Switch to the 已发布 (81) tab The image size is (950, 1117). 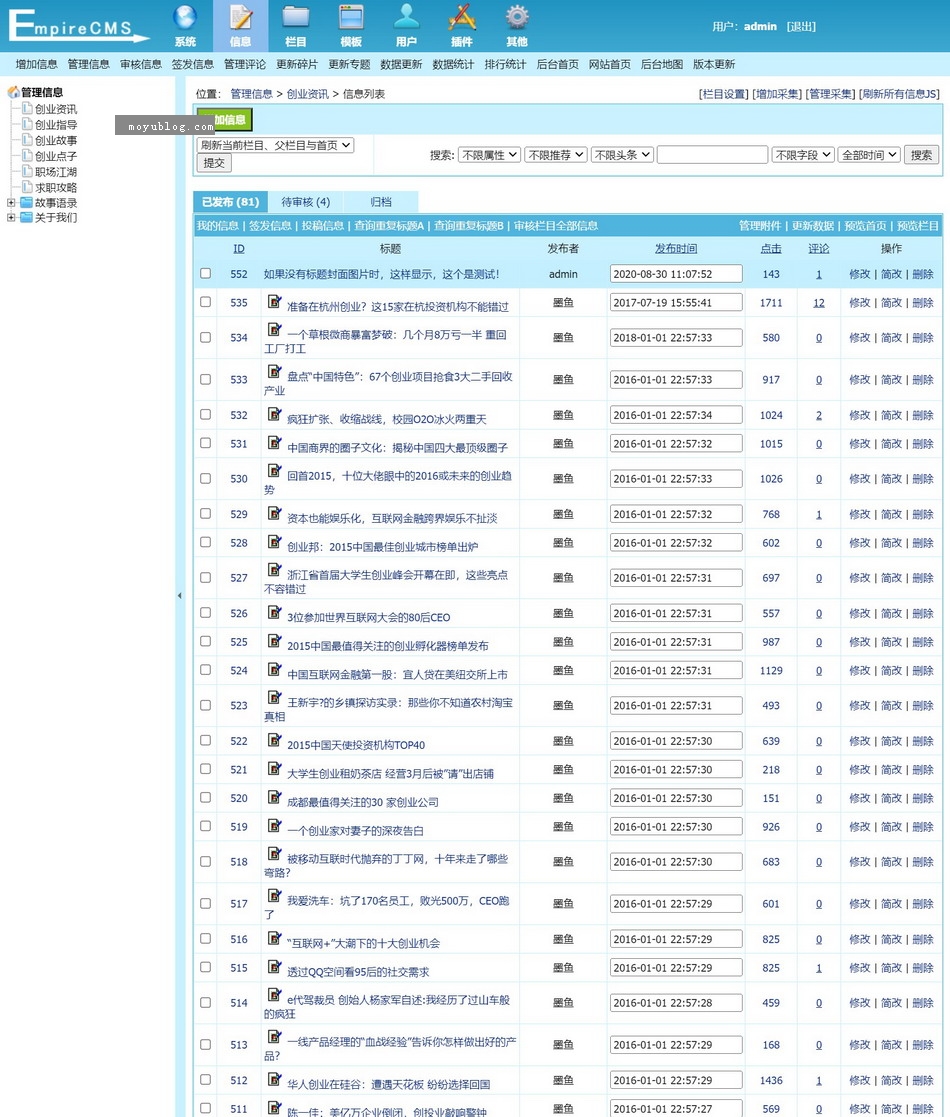click(231, 202)
